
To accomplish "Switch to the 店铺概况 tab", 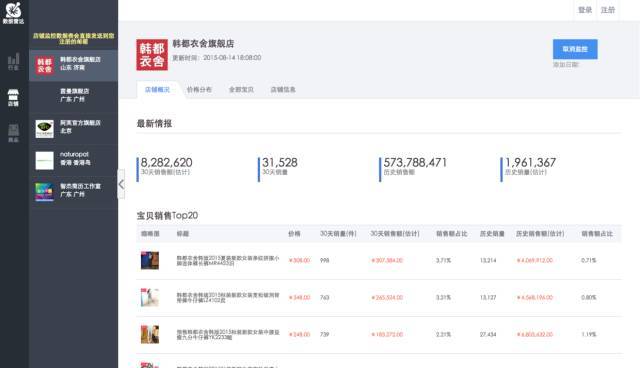I will tap(157, 89).
